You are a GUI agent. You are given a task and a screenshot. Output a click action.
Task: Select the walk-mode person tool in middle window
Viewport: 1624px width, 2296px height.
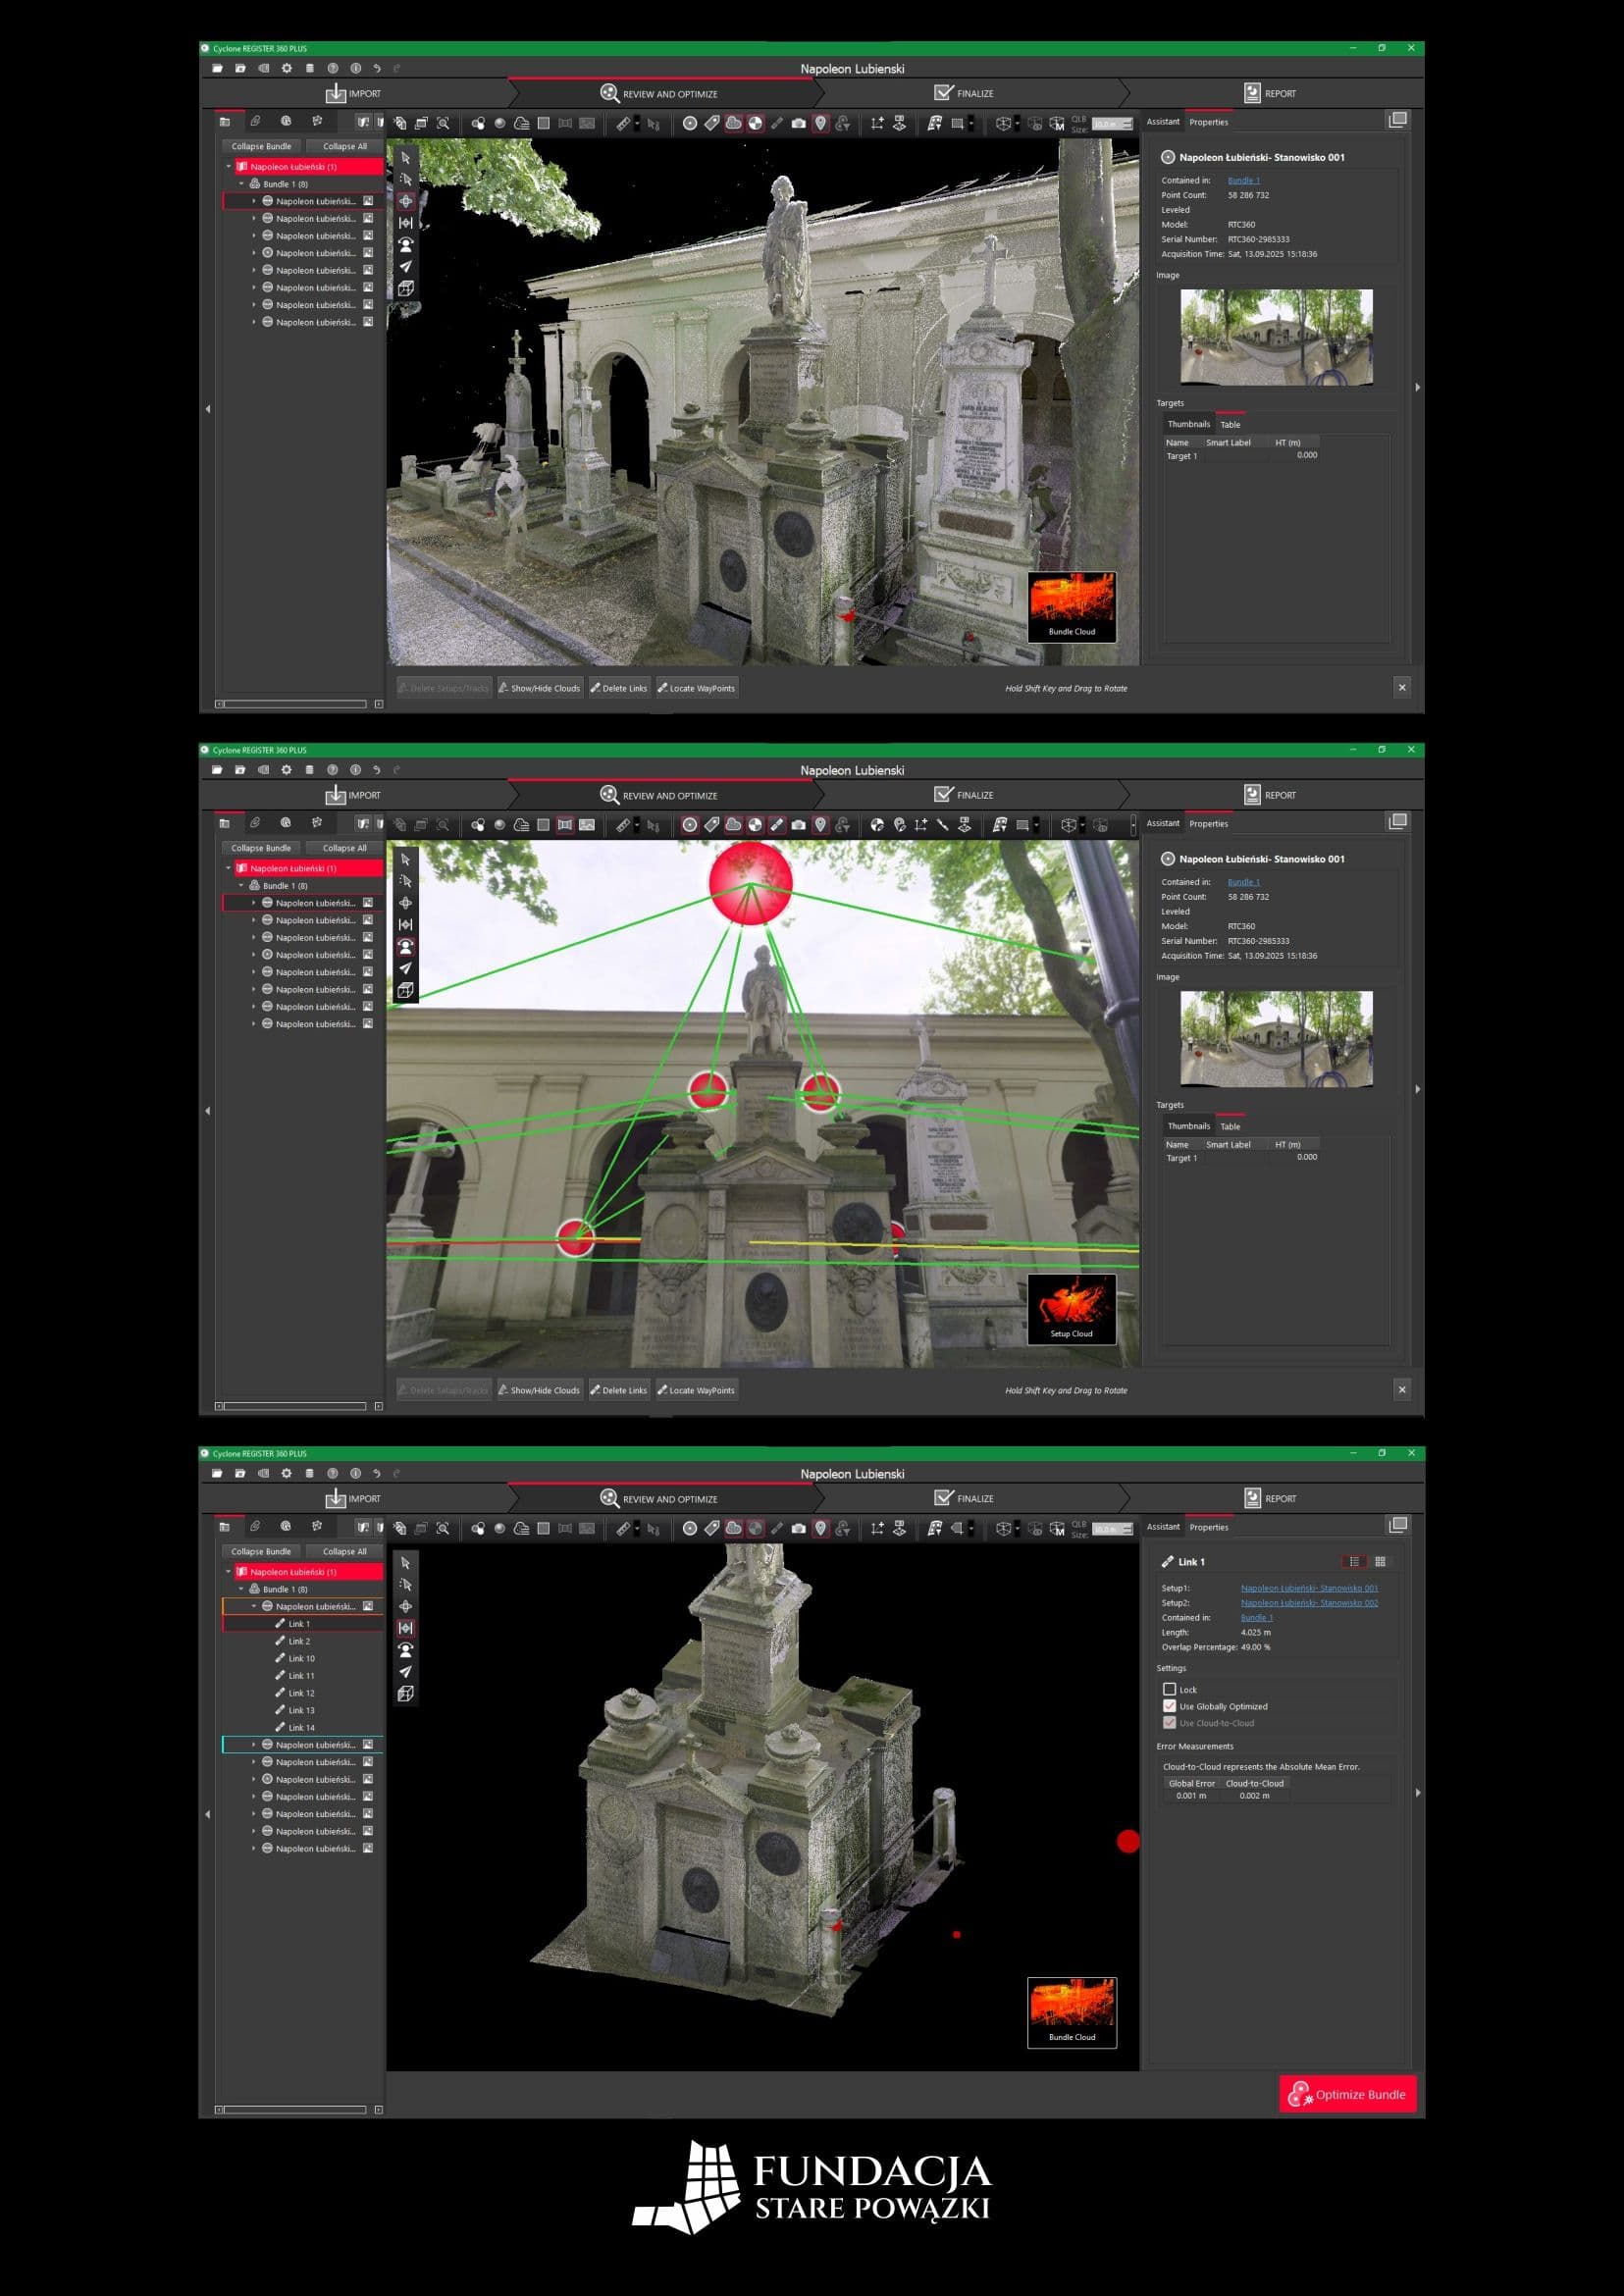click(x=406, y=946)
